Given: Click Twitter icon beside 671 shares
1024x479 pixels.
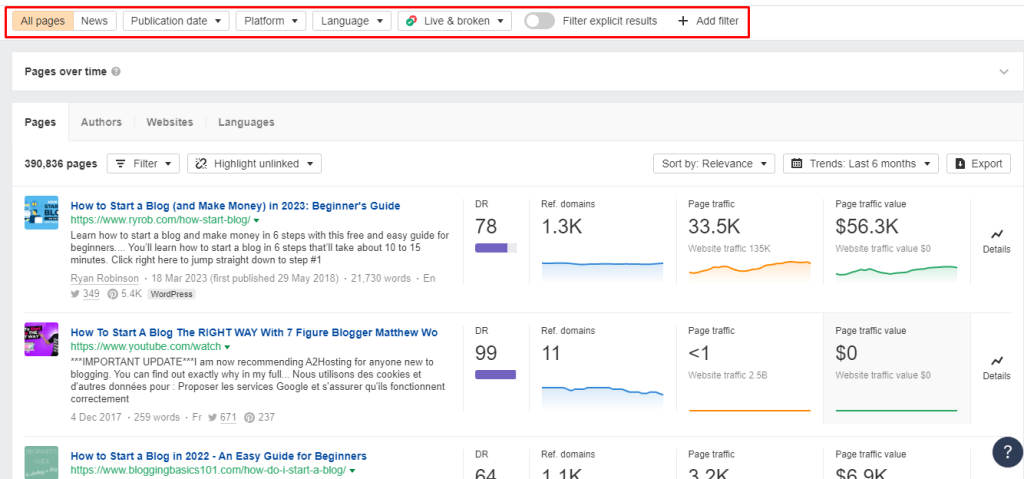Looking at the screenshot, I should [214, 417].
